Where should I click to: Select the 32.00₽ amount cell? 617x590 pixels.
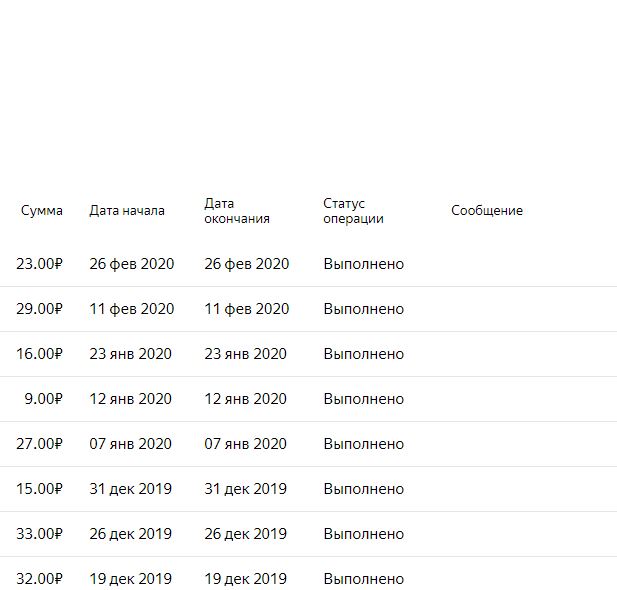[39, 579]
